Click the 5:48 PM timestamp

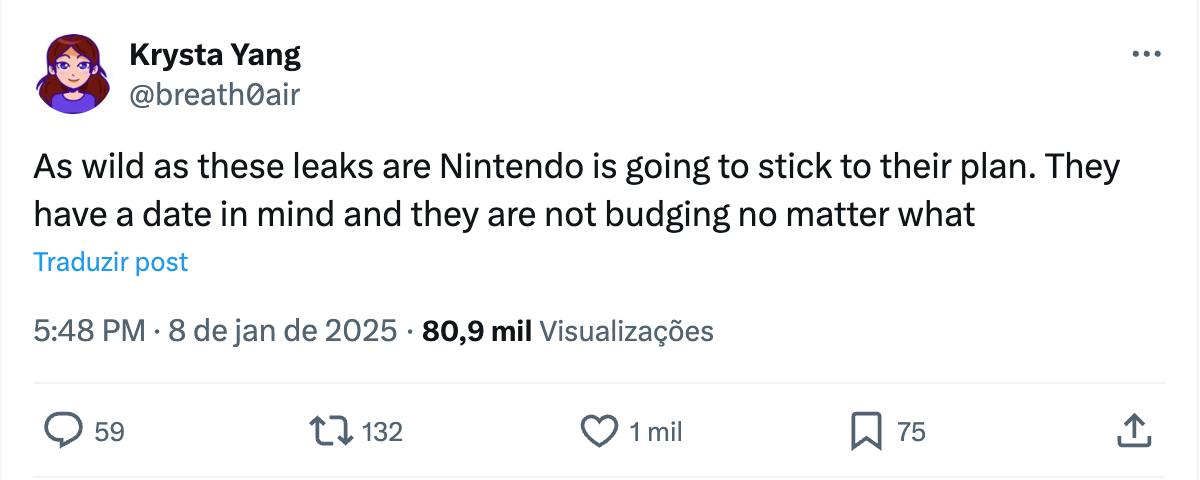(x=91, y=331)
